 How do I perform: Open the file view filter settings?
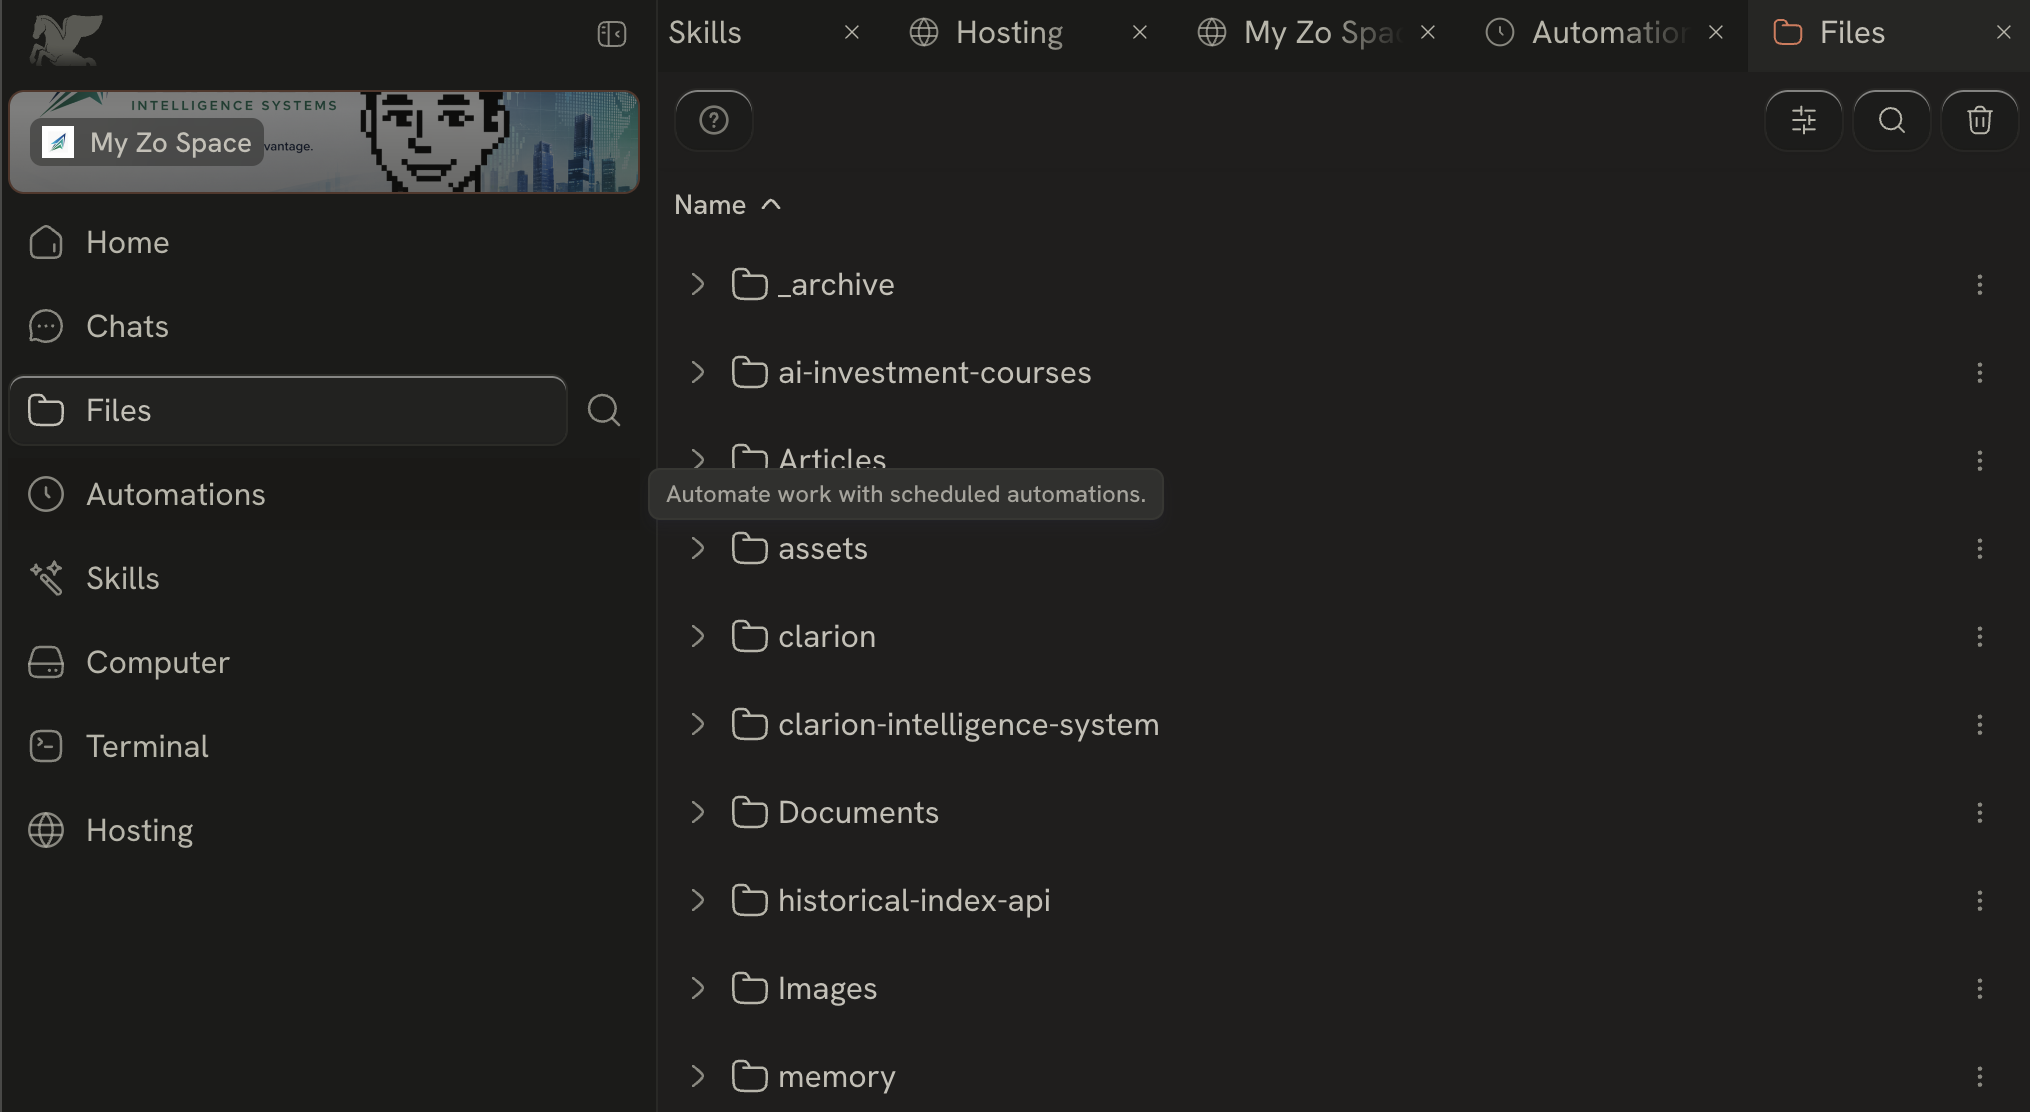[x=1804, y=121]
